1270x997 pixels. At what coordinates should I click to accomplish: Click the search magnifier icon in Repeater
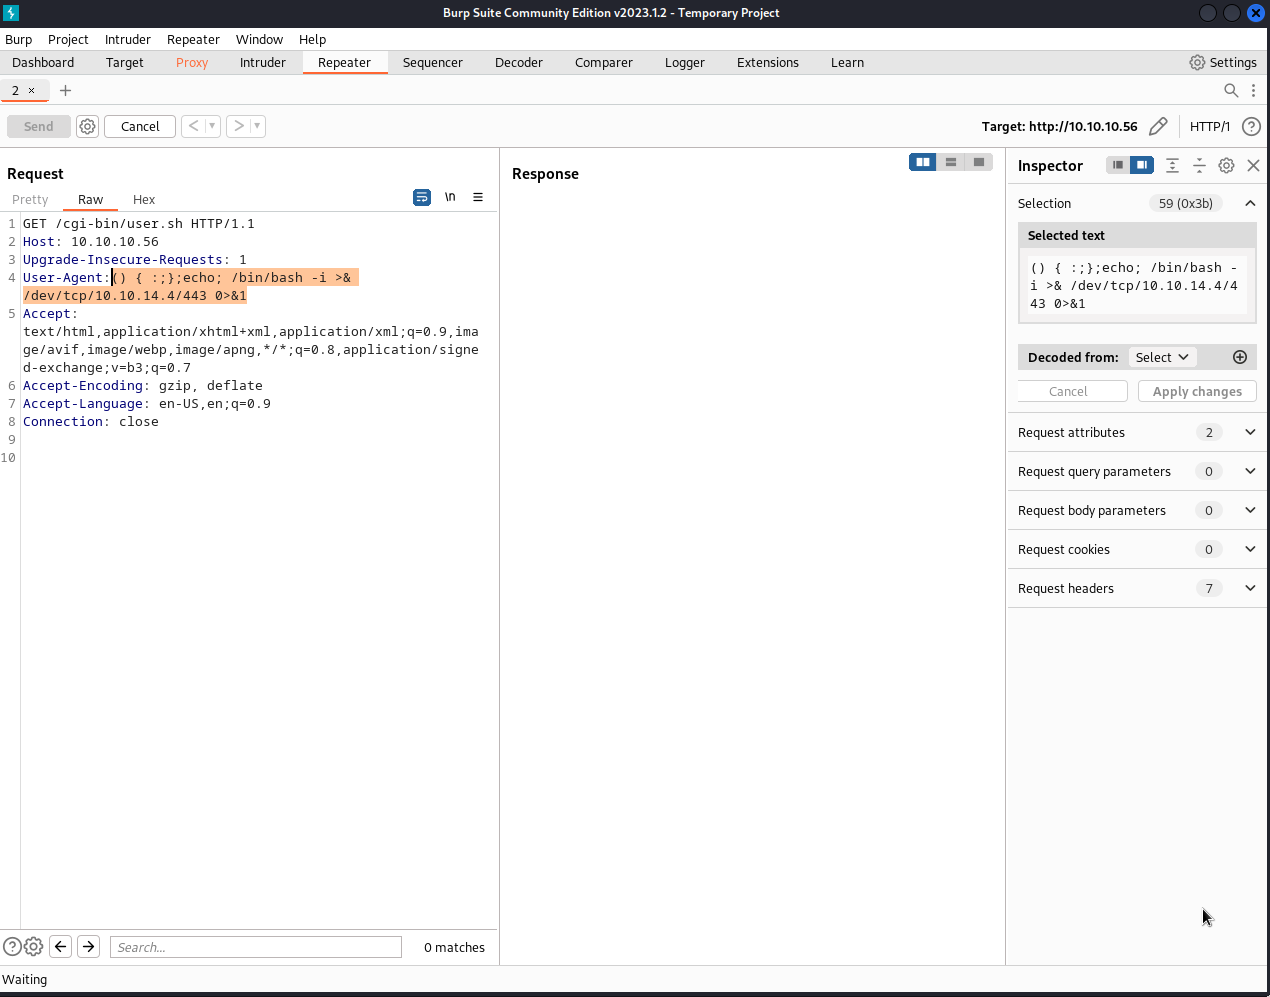(x=1231, y=90)
